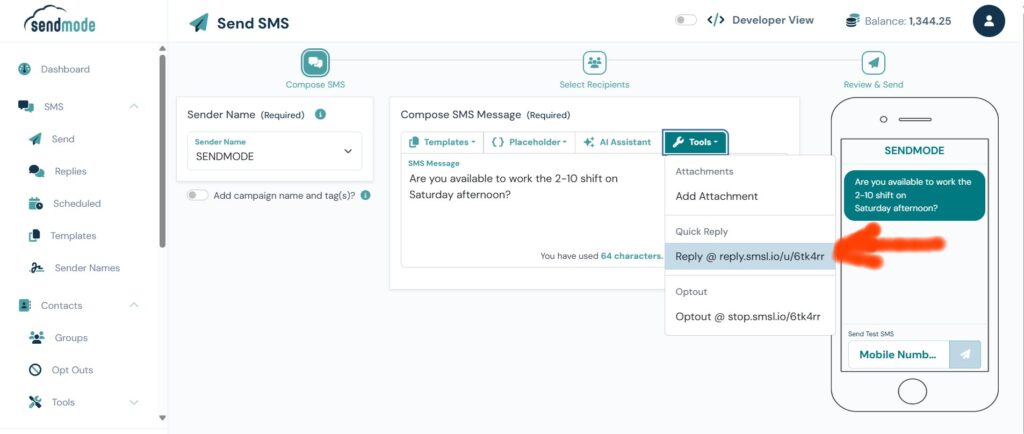The width and height of the screenshot is (1024, 434).
Task: Click the Dashboard gauge icon
Action: coord(25,69)
